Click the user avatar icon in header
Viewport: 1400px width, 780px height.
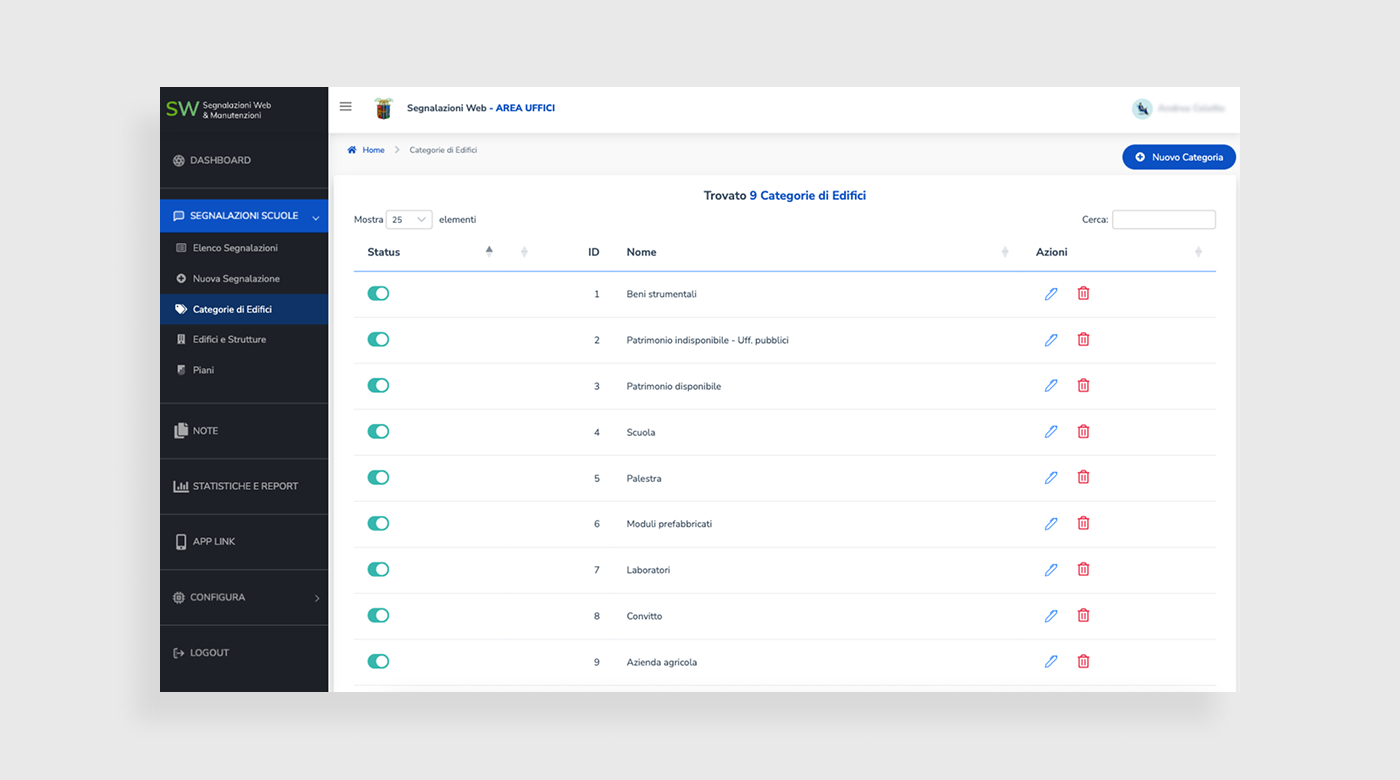coord(1142,109)
